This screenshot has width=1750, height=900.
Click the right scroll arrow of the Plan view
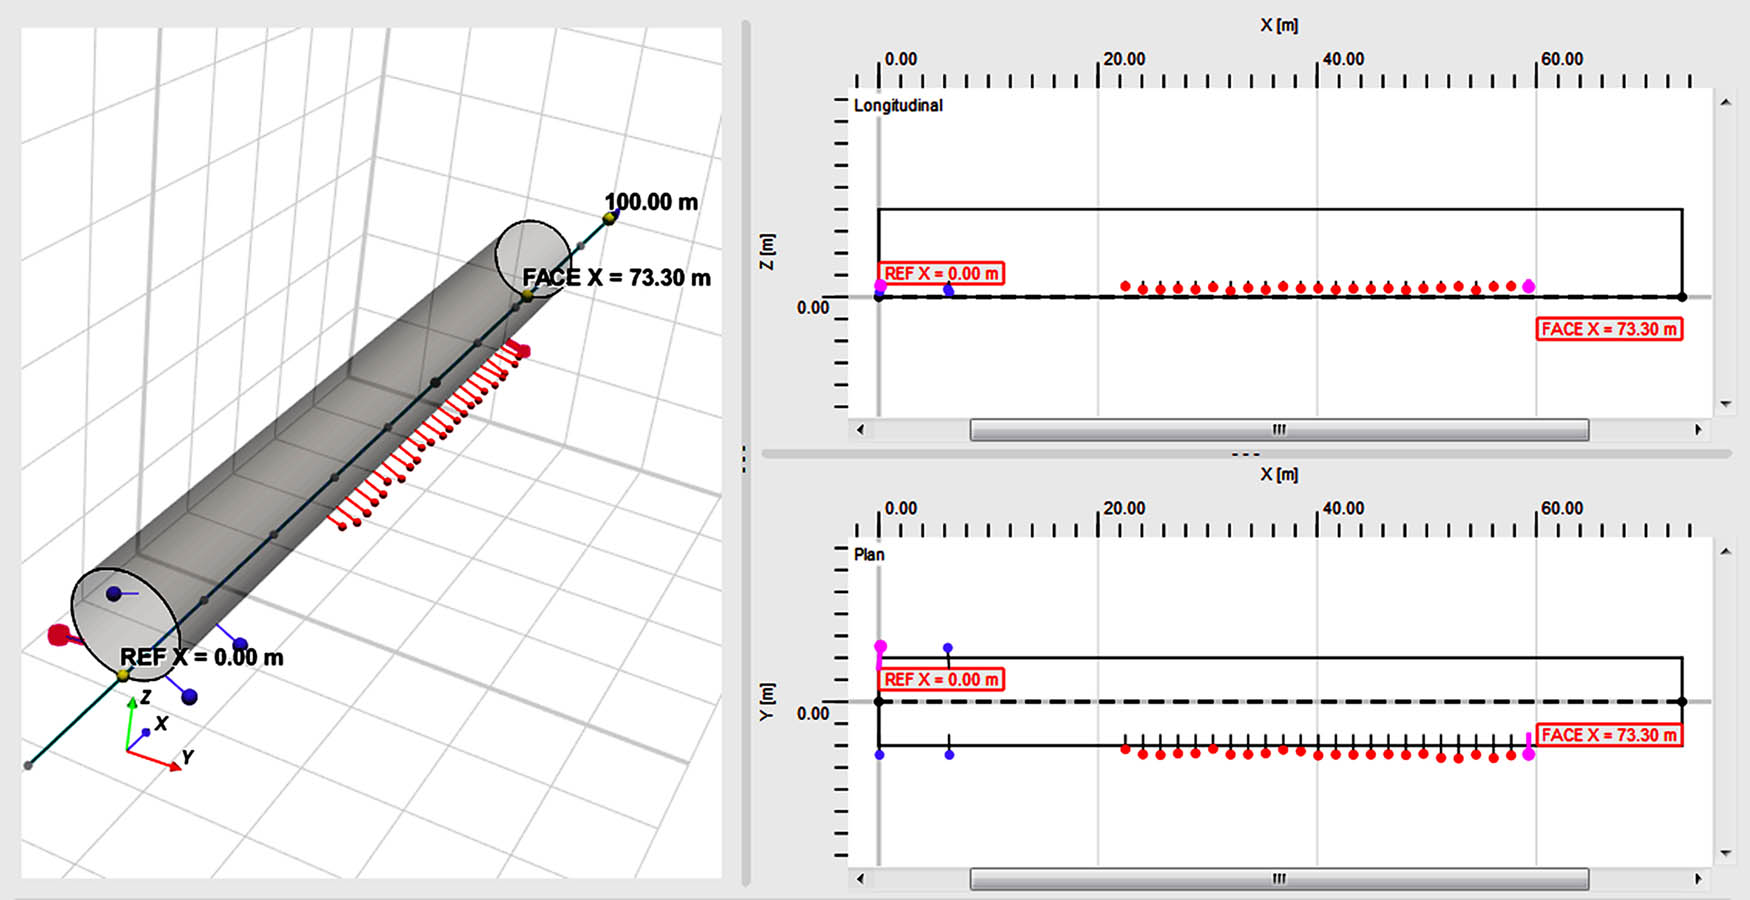click(1699, 879)
